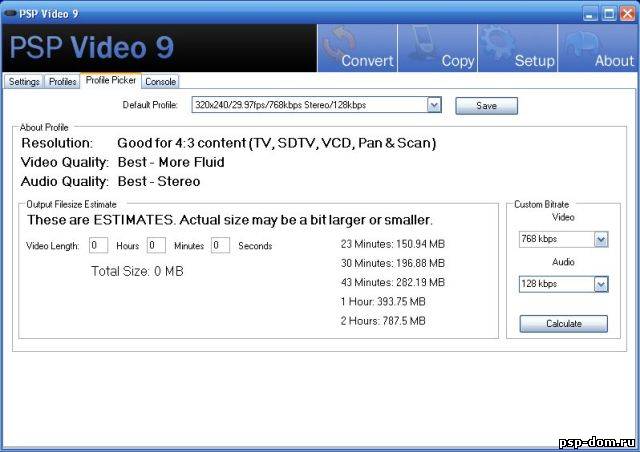Close the PSP Video 9 window
Viewport: 640px width, 452px height.
[626, 12]
